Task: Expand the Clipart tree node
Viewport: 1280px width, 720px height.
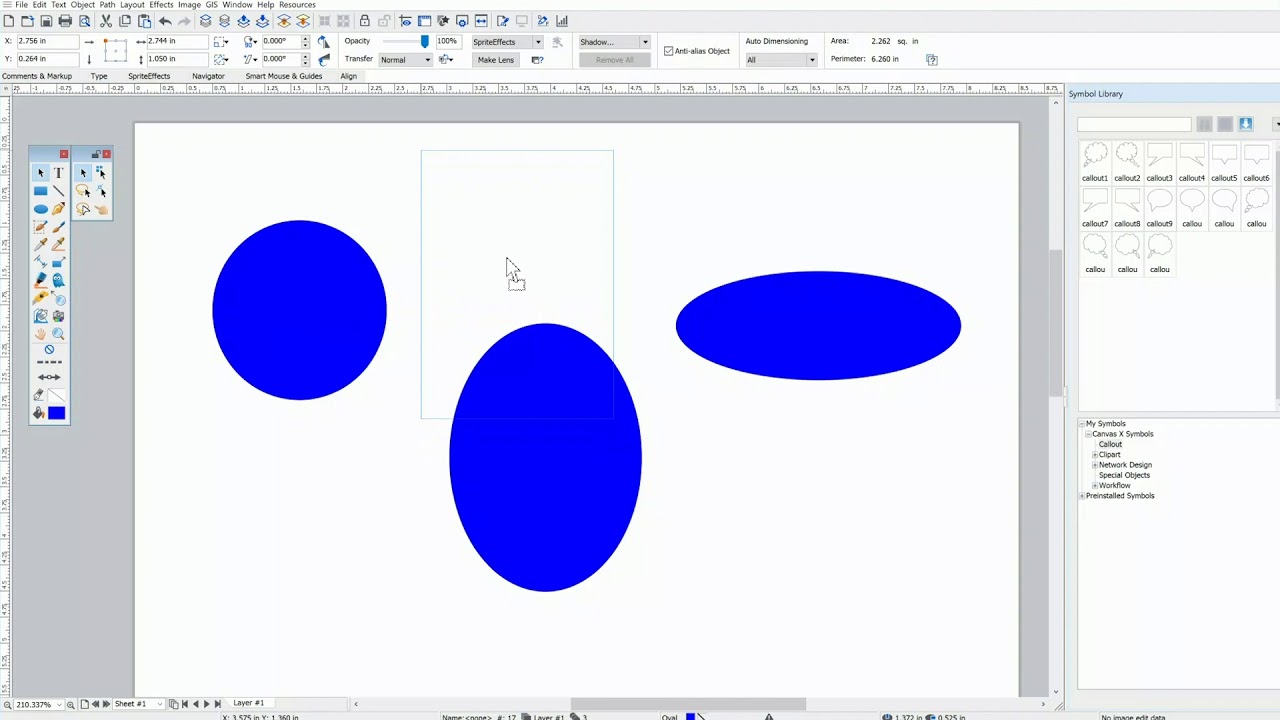Action: pos(1095,455)
